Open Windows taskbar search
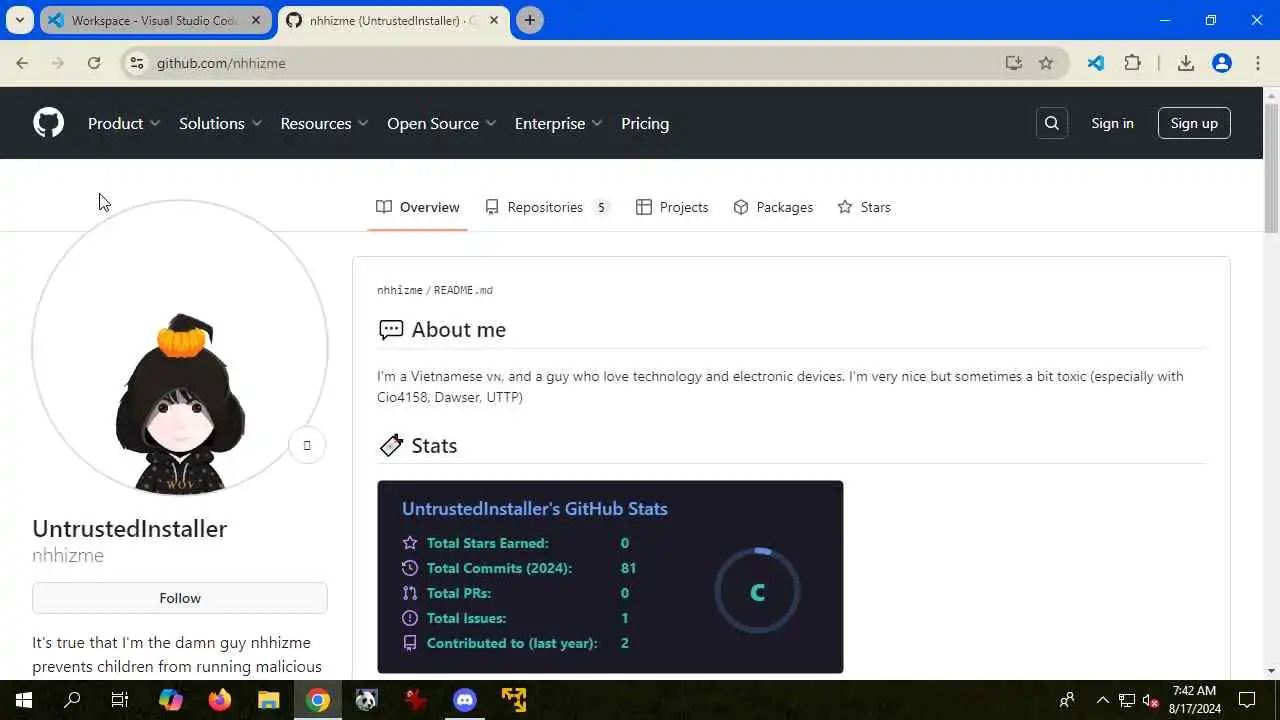Image resolution: width=1280 pixels, height=720 pixels. pyautogui.click(x=72, y=700)
